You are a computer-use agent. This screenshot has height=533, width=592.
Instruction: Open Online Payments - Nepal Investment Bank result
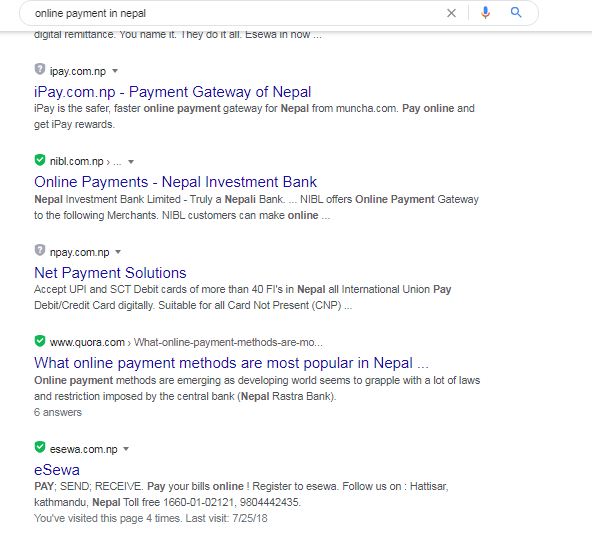tap(176, 182)
